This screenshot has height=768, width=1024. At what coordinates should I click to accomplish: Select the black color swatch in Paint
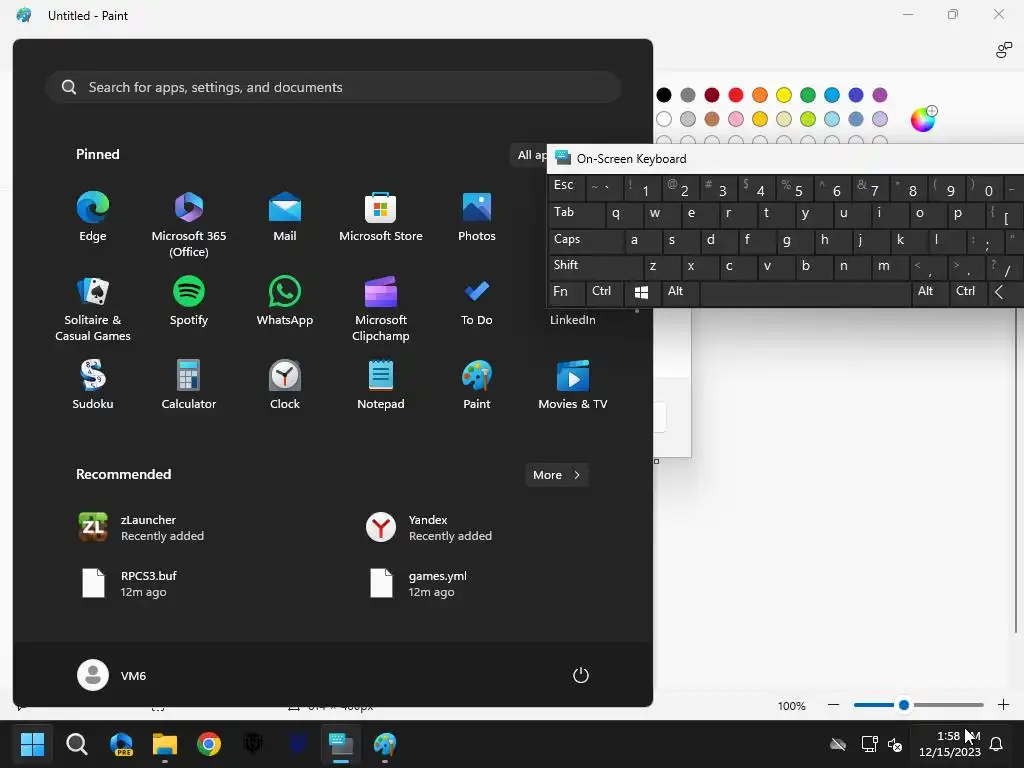pyautogui.click(x=664, y=95)
